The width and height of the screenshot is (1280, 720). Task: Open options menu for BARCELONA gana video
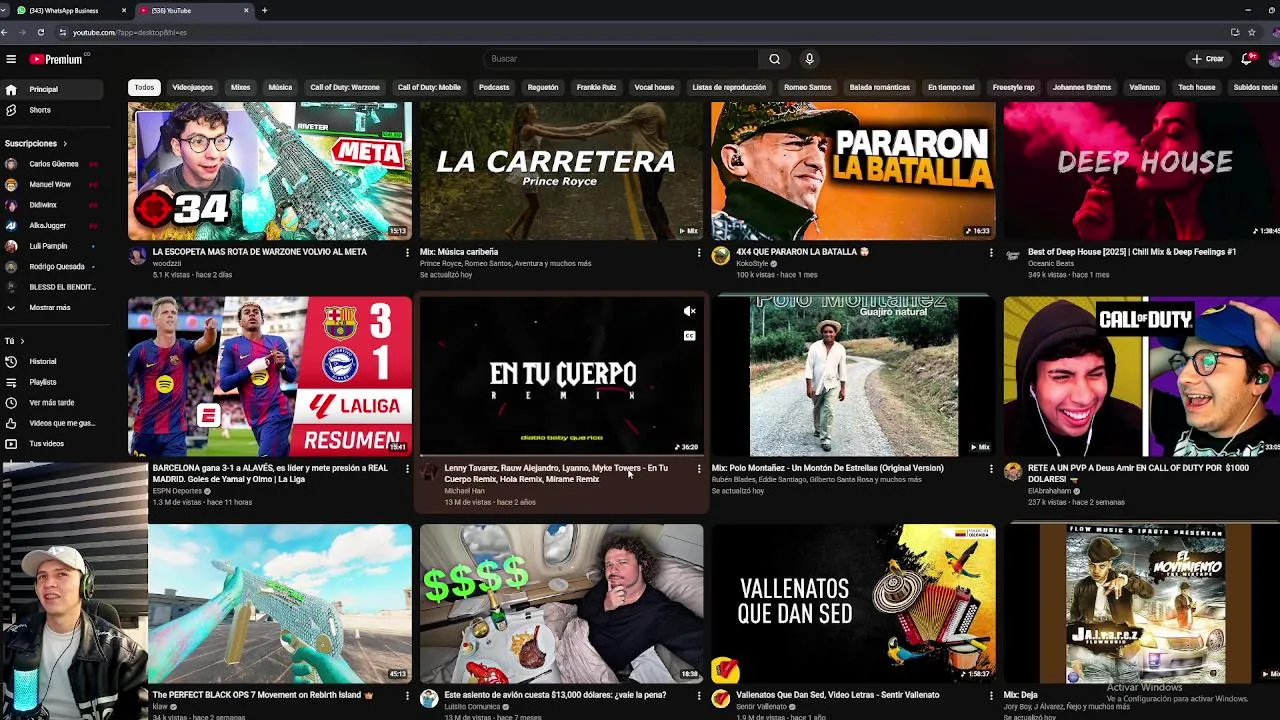[x=407, y=469]
